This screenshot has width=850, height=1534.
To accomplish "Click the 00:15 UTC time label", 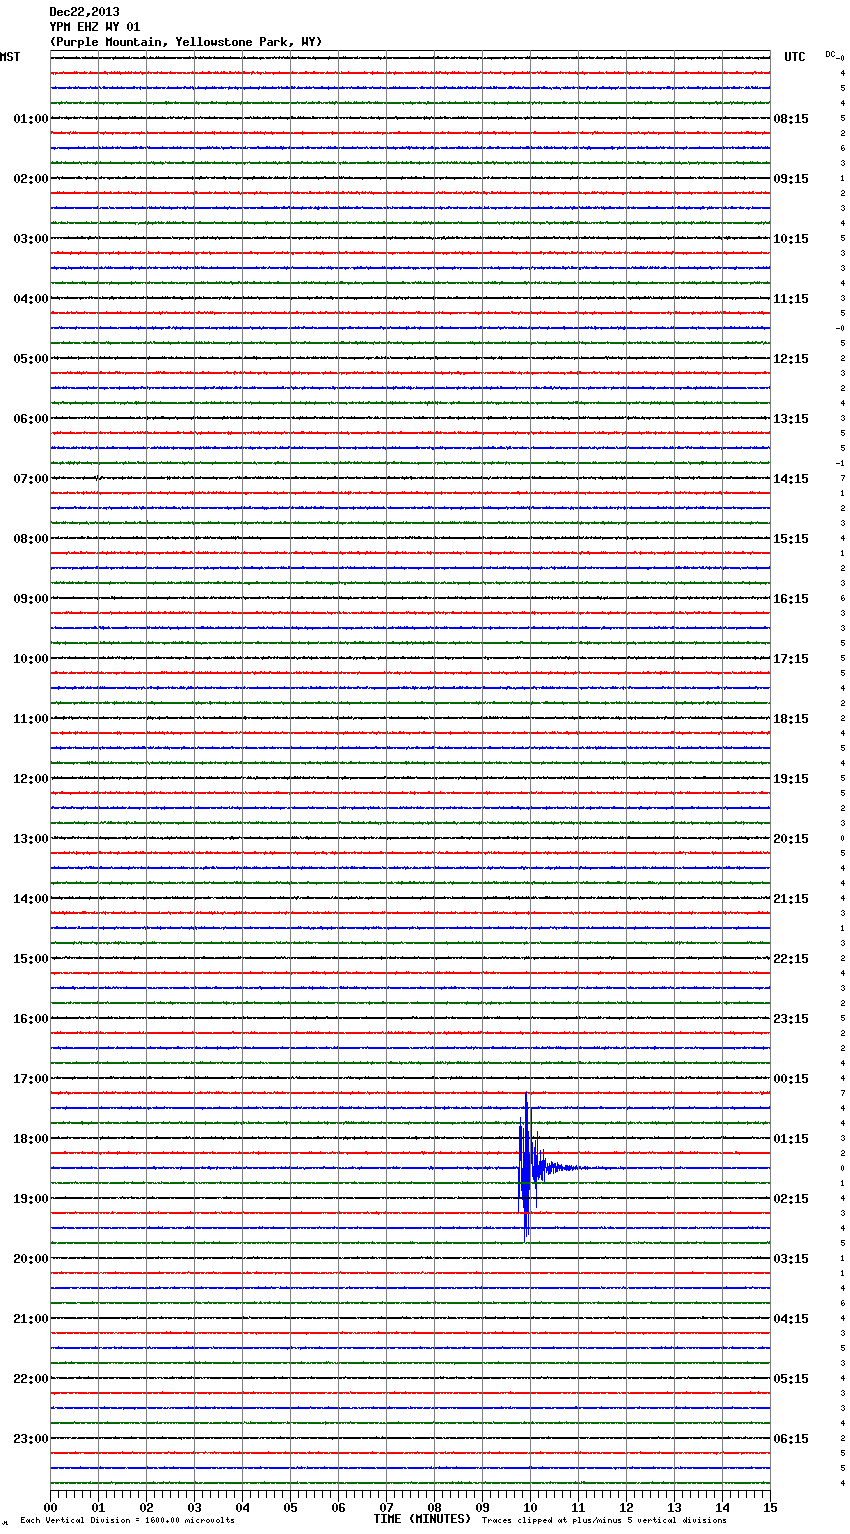I will click(x=791, y=1079).
